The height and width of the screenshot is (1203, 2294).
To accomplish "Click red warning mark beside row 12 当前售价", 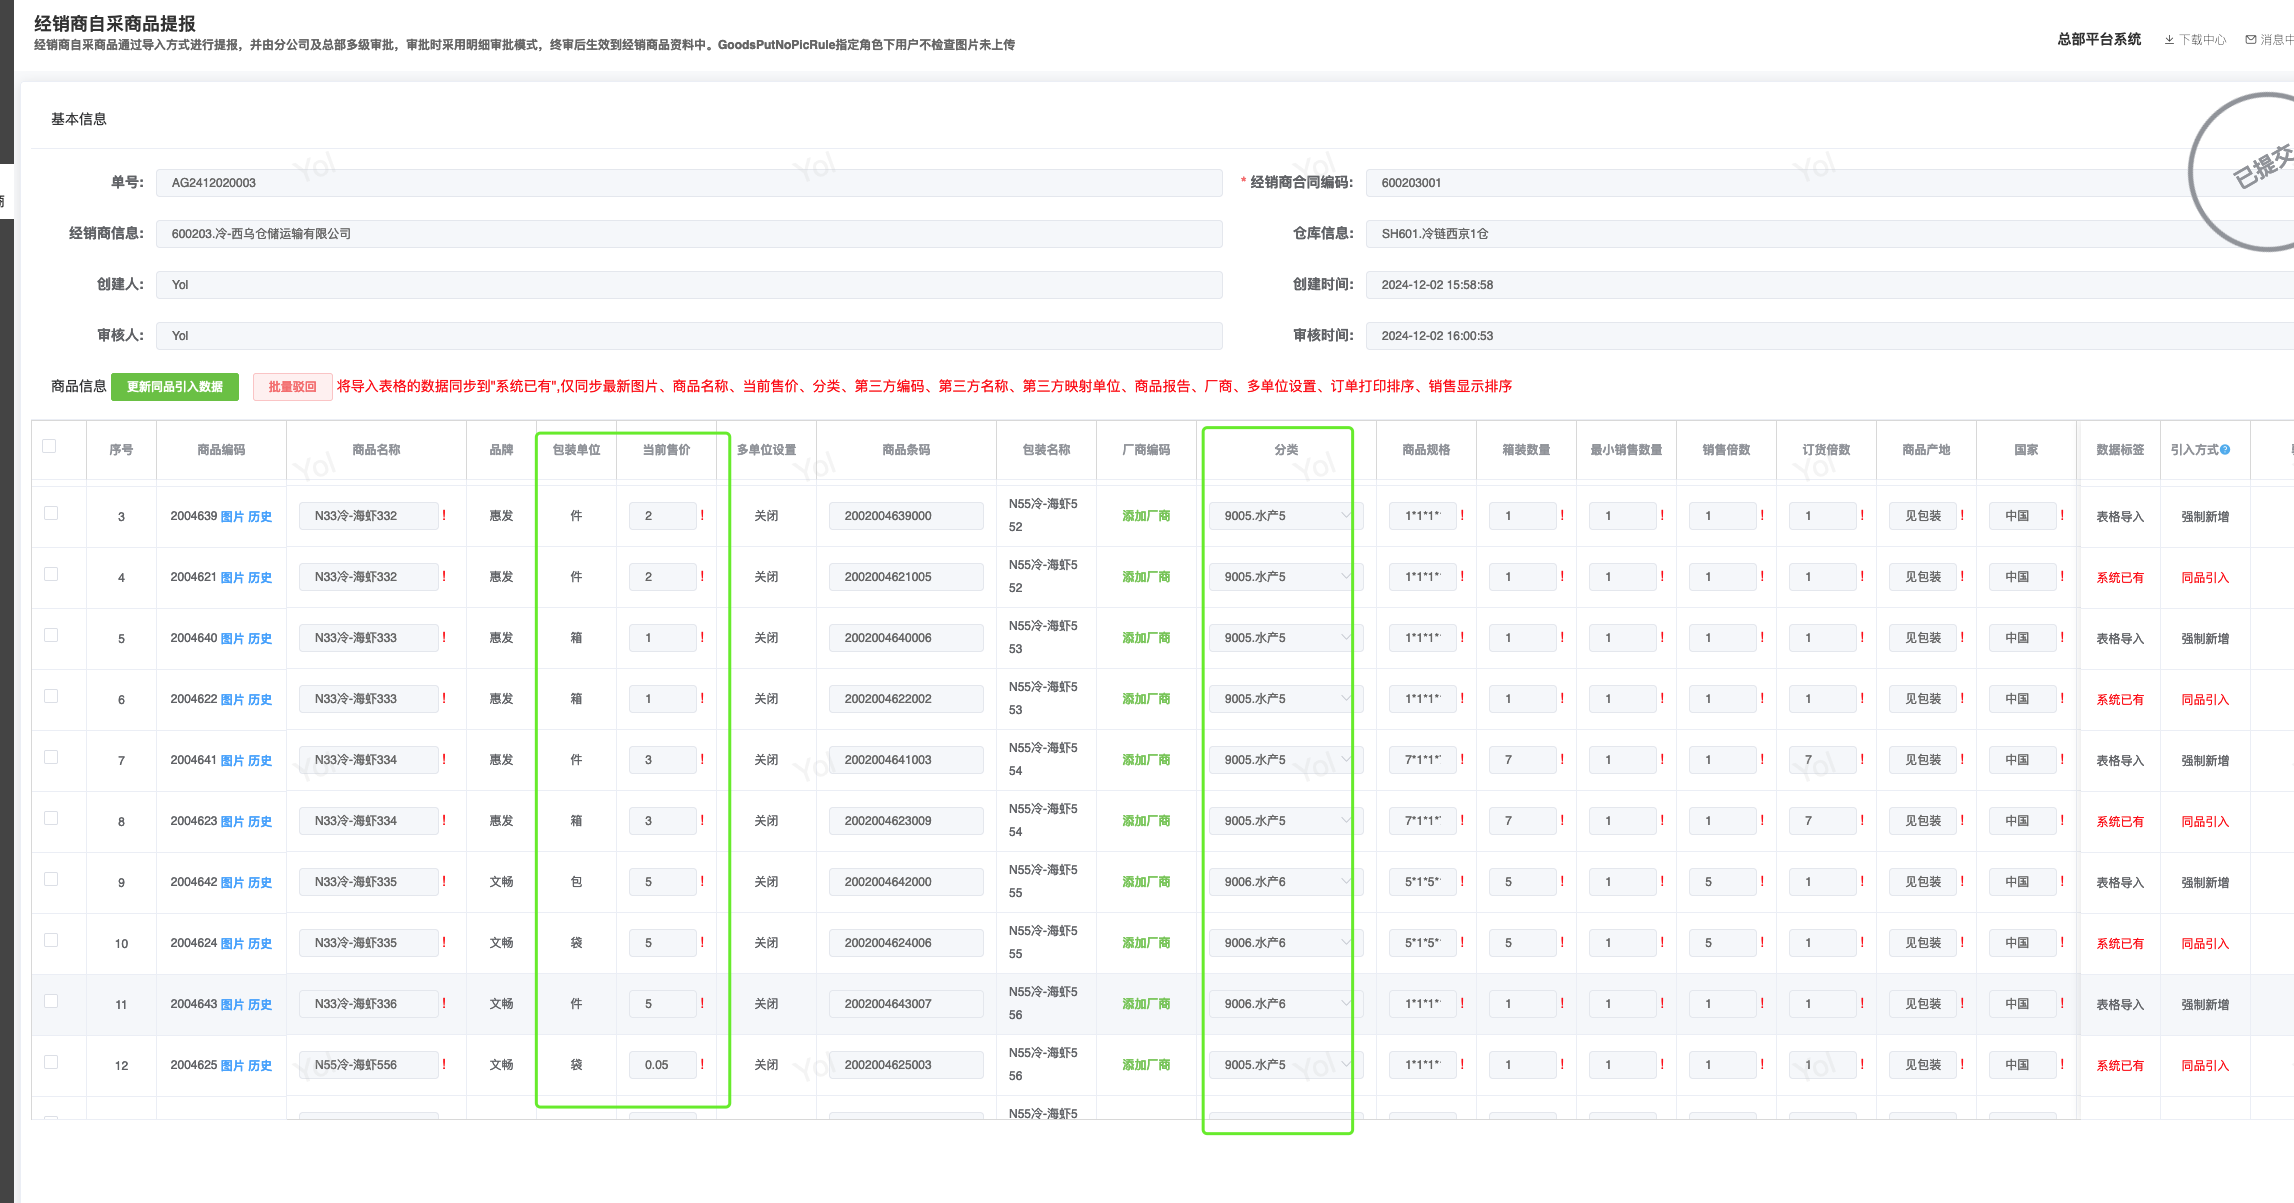I will click(702, 1065).
